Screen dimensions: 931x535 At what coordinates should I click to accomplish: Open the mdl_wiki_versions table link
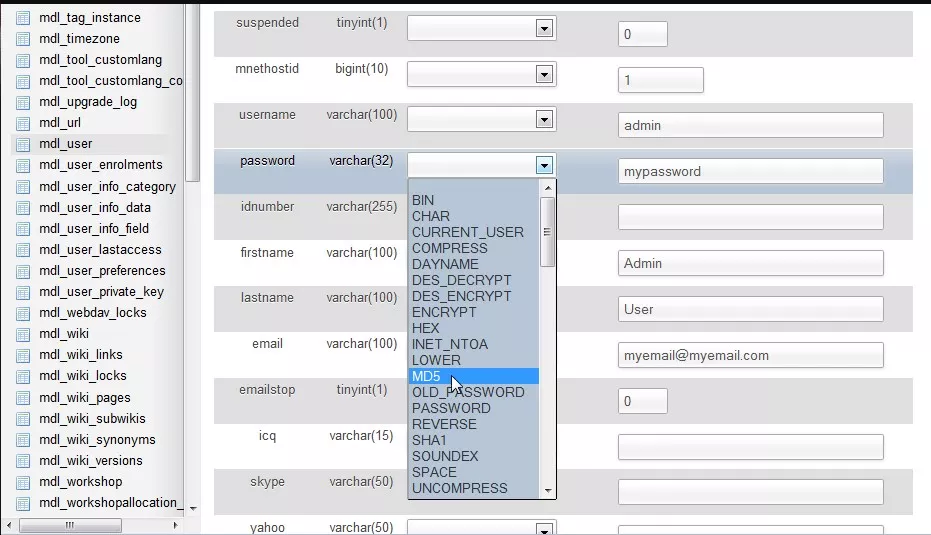click(x=90, y=461)
